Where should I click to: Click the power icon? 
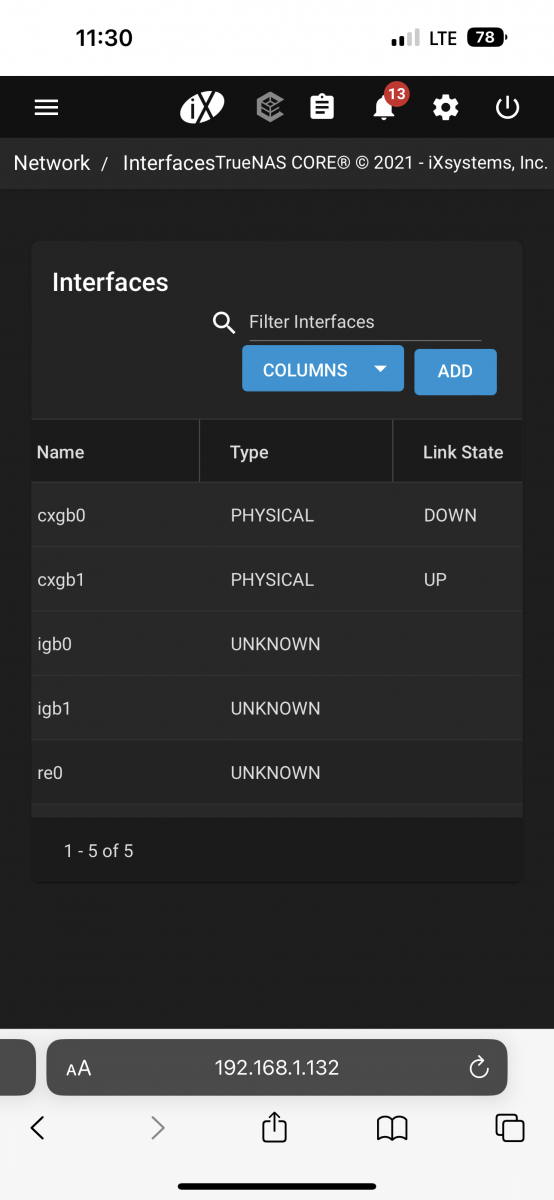click(x=508, y=107)
